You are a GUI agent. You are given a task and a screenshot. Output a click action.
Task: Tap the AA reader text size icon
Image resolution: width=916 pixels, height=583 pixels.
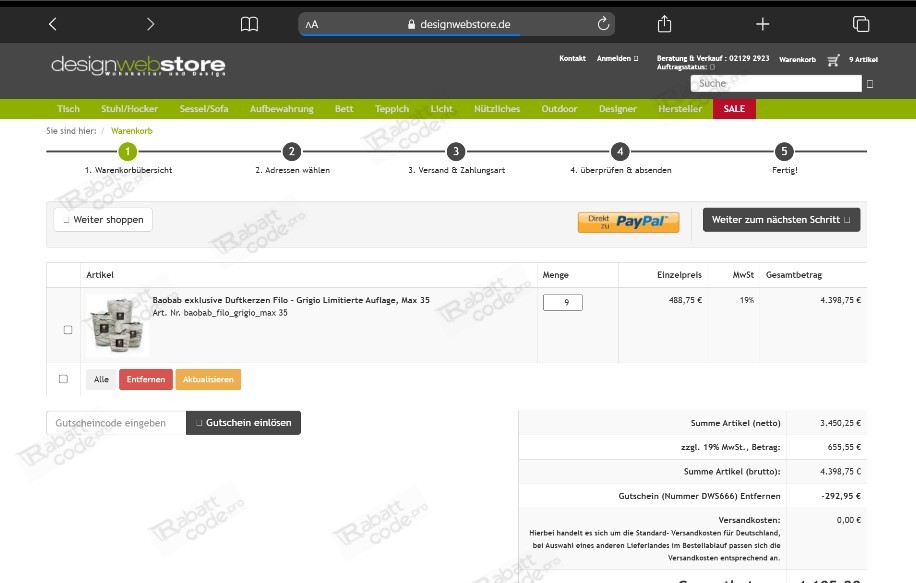tap(312, 25)
